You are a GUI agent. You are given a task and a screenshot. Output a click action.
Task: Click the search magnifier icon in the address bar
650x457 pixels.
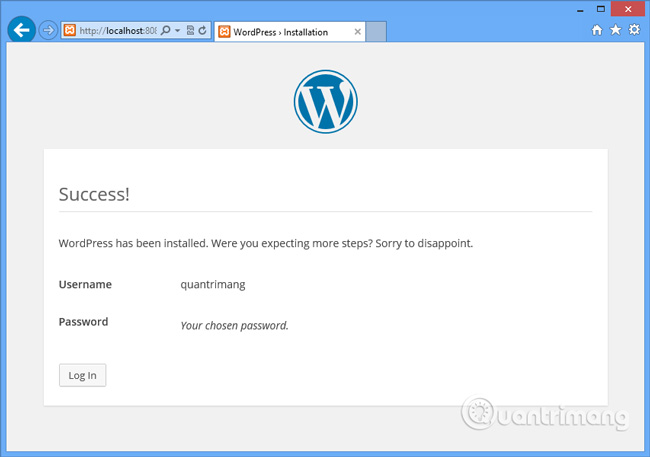[x=165, y=30]
